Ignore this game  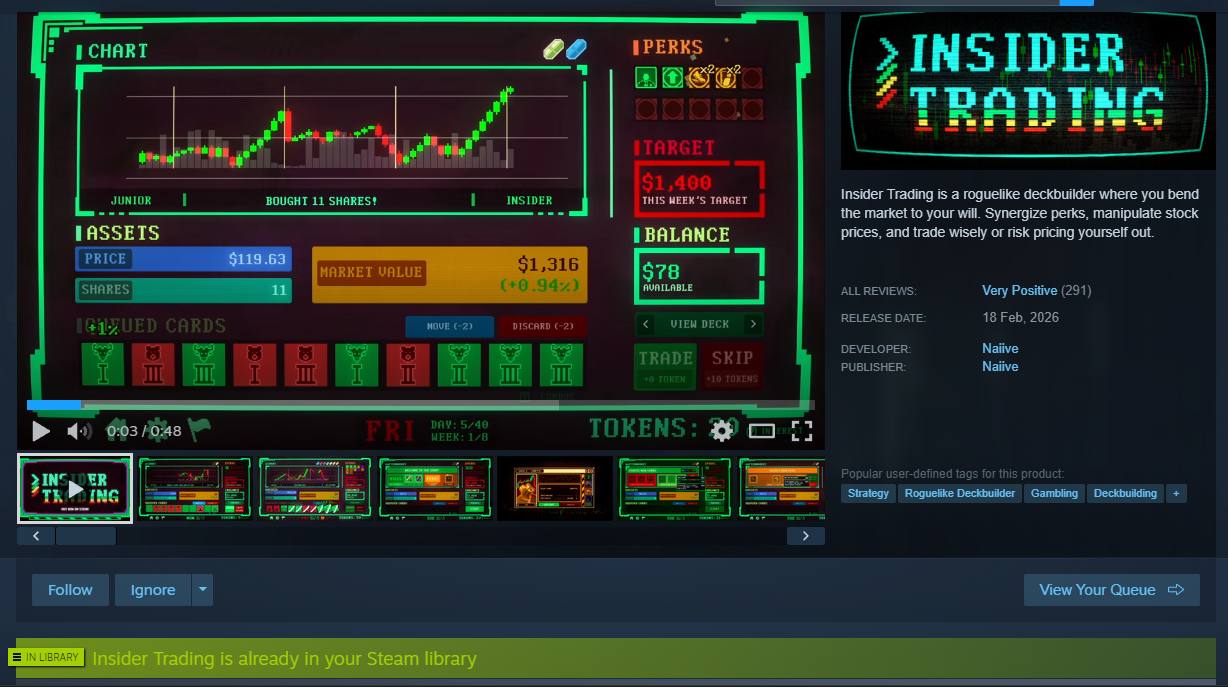point(153,590)
